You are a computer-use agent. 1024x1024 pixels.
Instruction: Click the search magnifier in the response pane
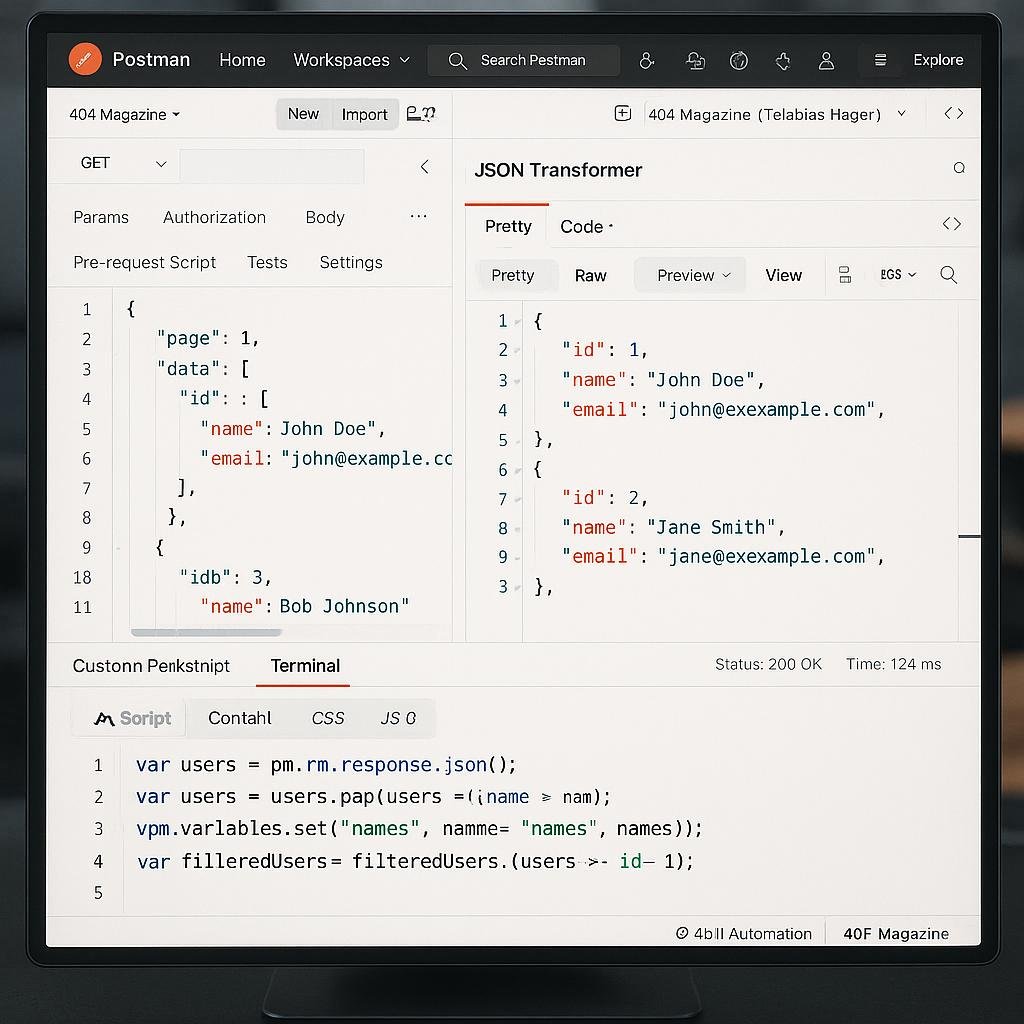coord(948,274)
